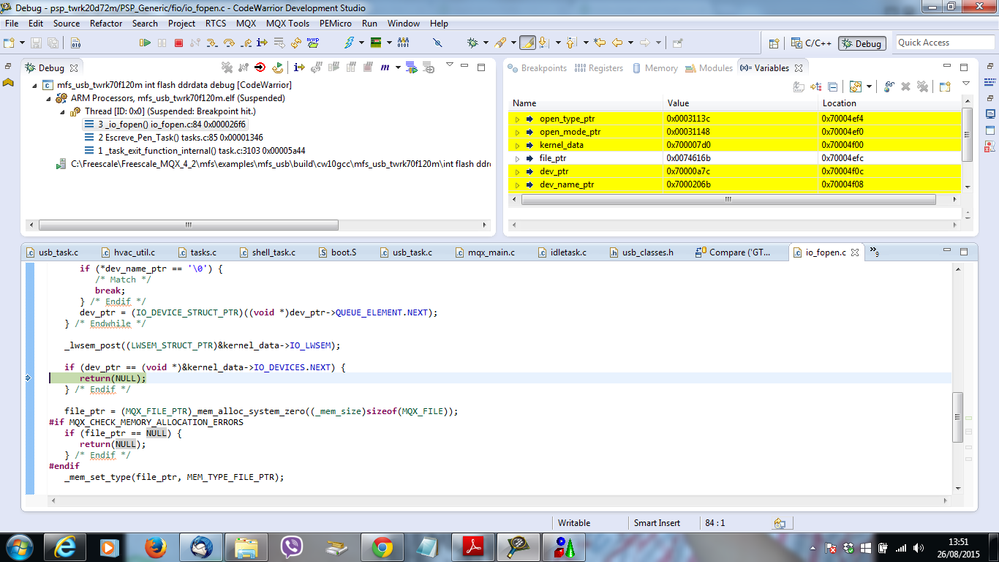Click Previous Annotation arrow icon
This screenshot has height=562, width=999.
point(571,43)
